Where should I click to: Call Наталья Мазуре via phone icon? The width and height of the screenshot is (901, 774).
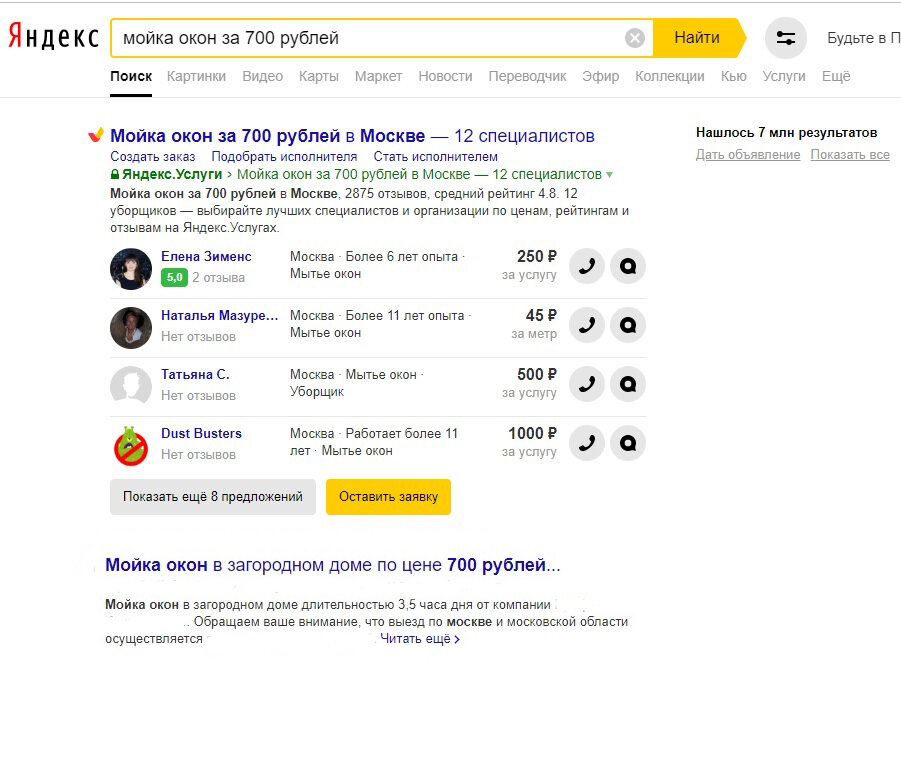(587, 325)
